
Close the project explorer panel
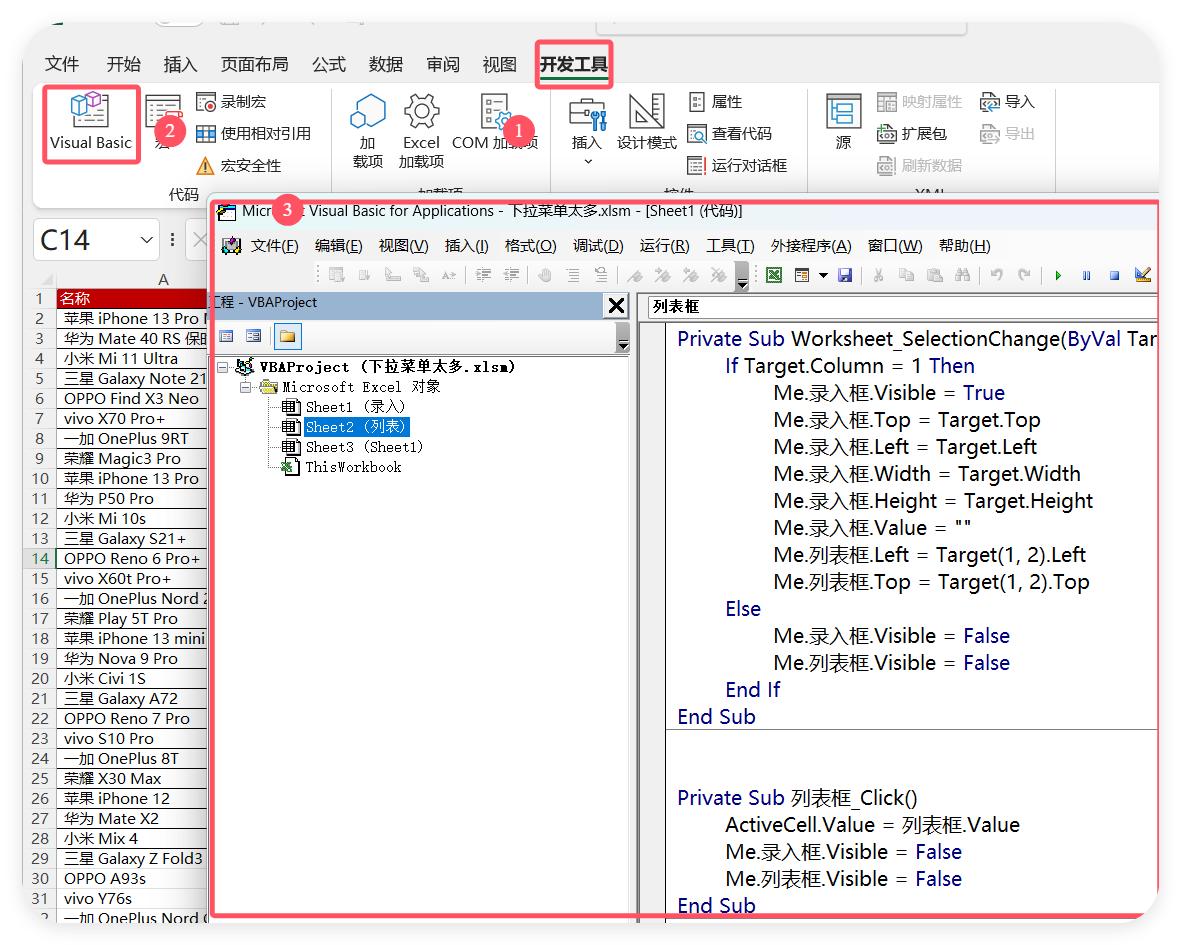(x=616, y=305)
